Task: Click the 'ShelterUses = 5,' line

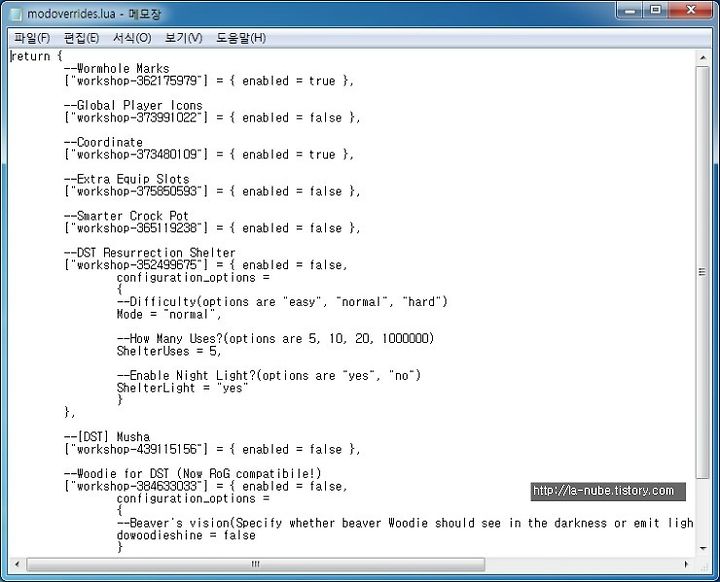Action: pyautogui.click(x=169, y=351)
